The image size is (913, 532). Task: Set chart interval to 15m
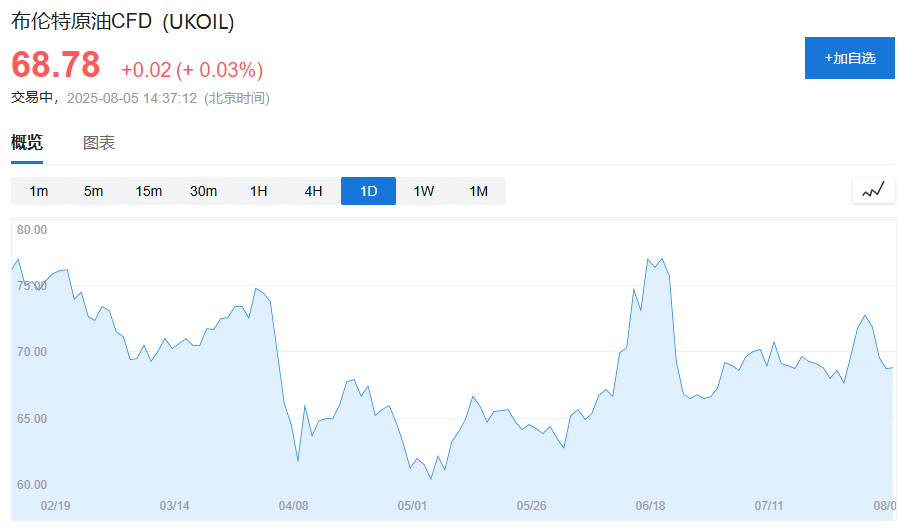click(148, 191)
